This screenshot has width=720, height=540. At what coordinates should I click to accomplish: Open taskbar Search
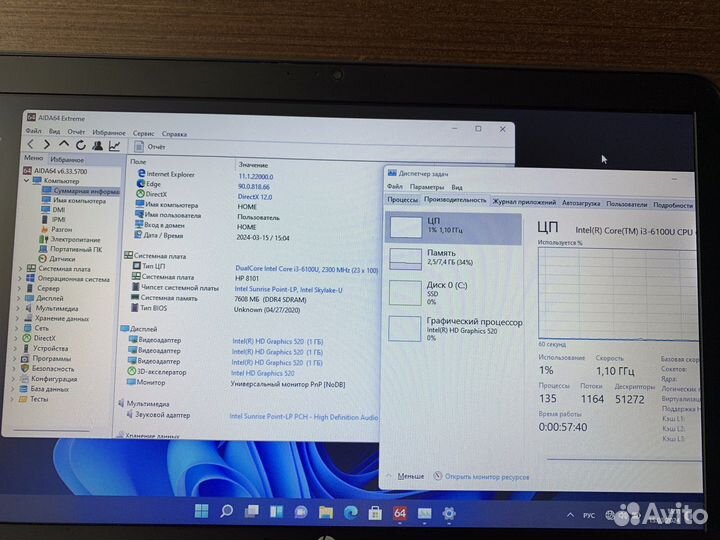coord(226,511)
